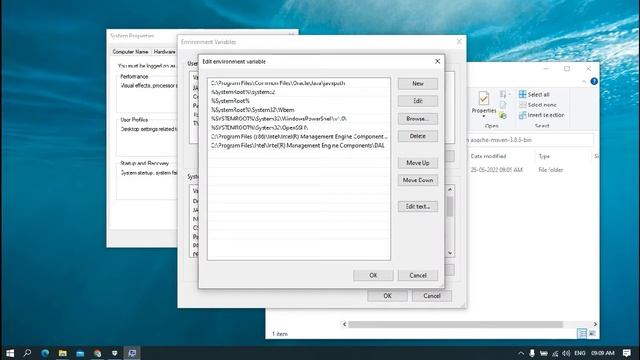Click scroll-up arrow in system variables list

[x=450, y=189]
